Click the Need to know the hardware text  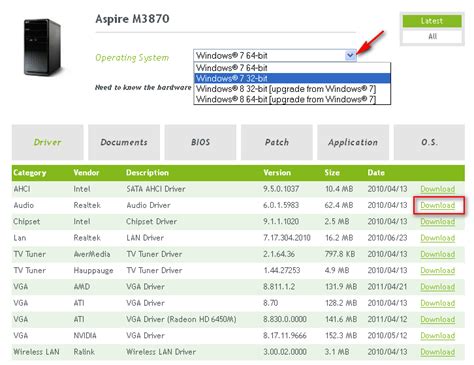(x=143, y=88)
